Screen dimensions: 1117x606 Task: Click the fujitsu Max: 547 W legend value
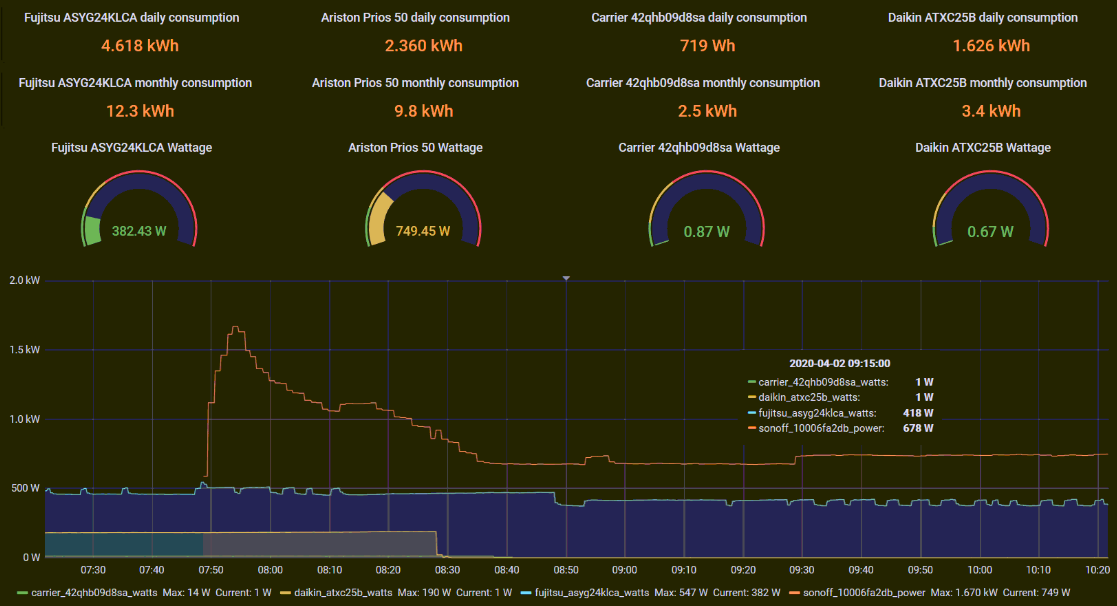click(681, 592)
